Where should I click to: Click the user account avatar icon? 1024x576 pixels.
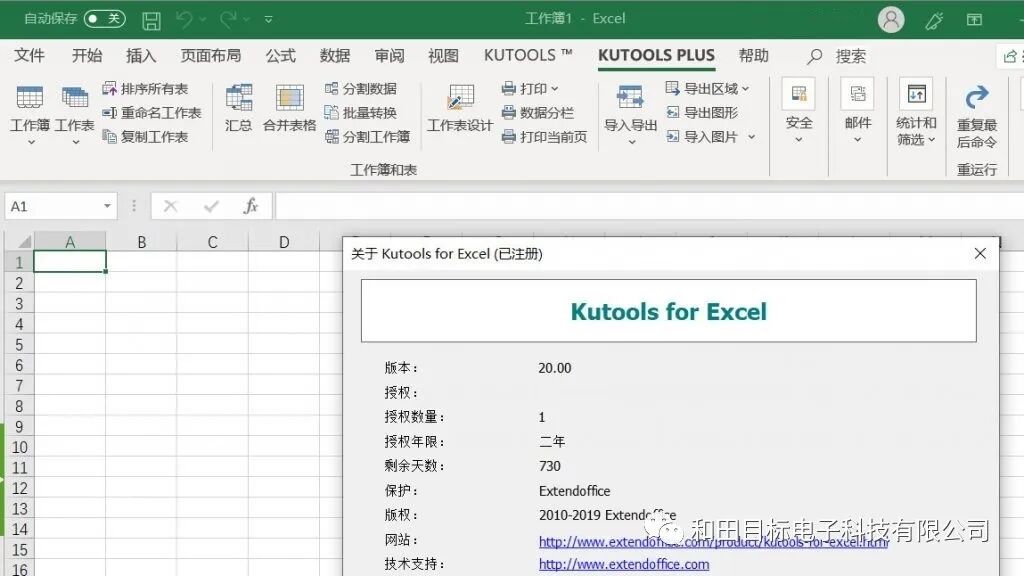coord(891,20)
